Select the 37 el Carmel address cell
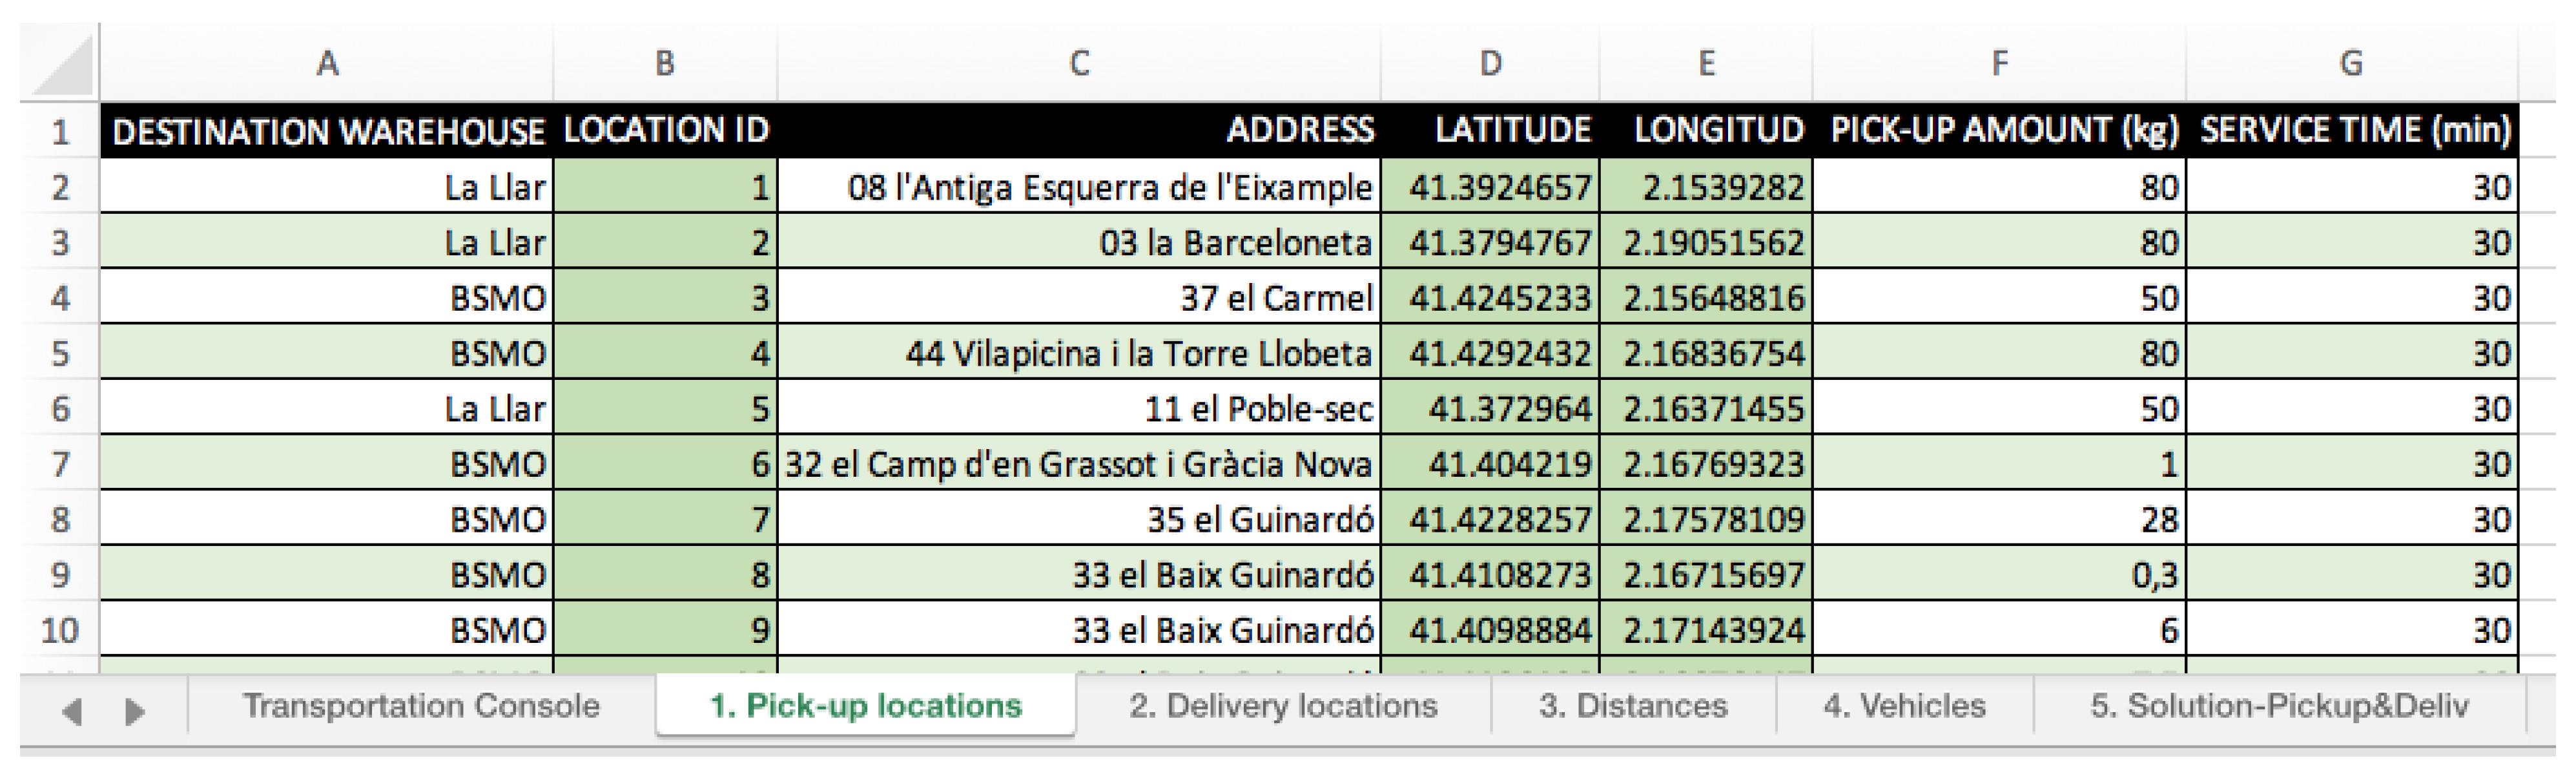This screenshot has width=2576, height=776. click(x=1078, y=298)
